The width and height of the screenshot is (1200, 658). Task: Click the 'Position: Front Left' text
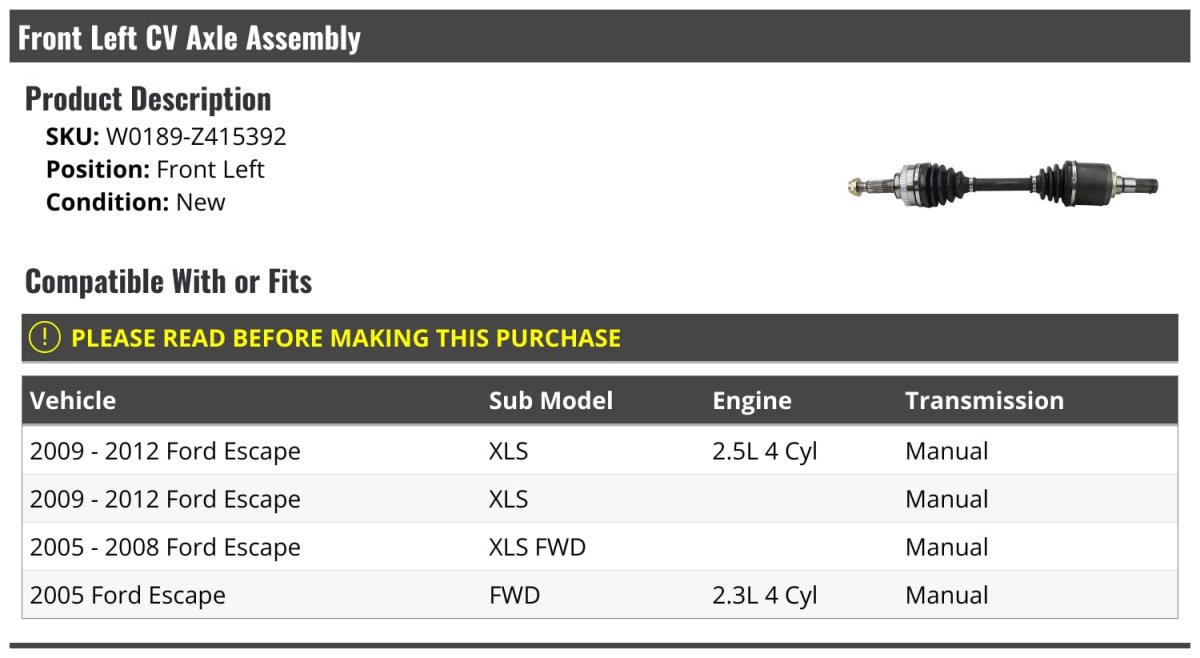click(x=155, y=169)
